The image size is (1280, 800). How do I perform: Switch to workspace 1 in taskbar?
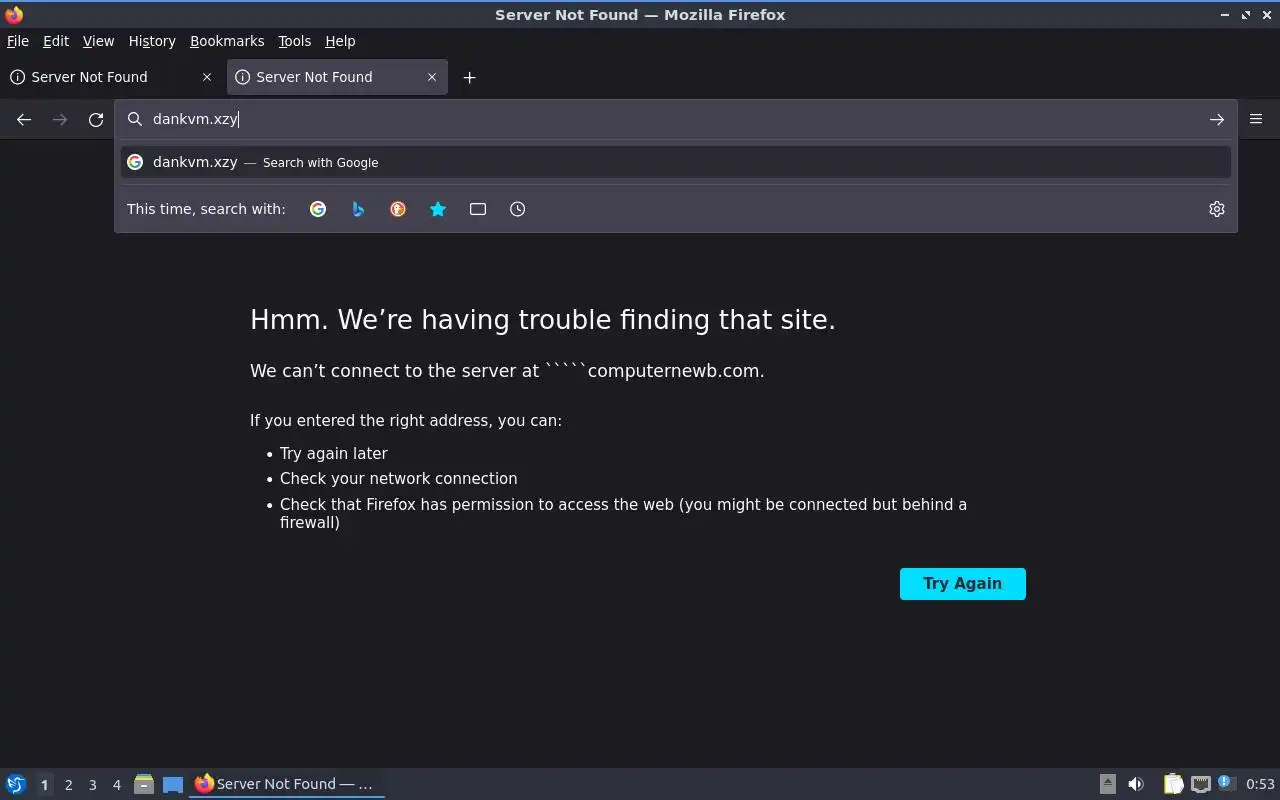pyautogui.click(x=44, y=785)
